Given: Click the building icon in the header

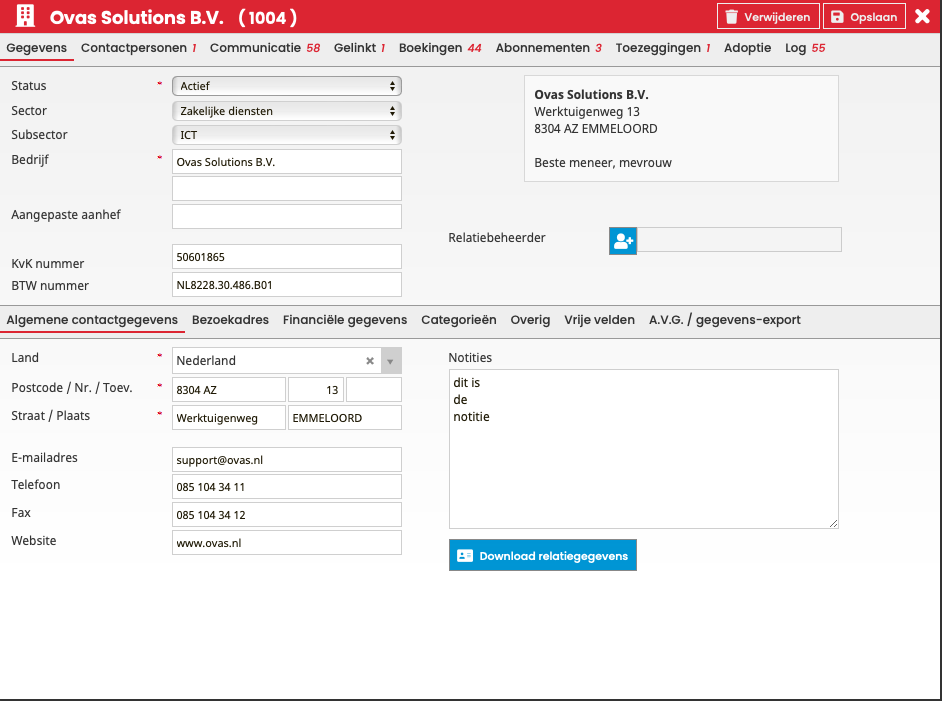Looking at the screenshot, I should point(27,17).
